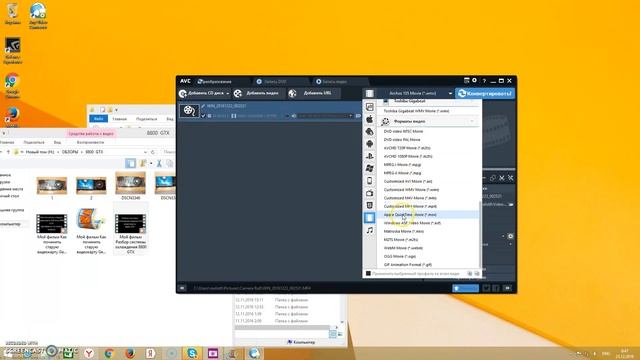Open the audio formats music-note category

coord(369,230)
